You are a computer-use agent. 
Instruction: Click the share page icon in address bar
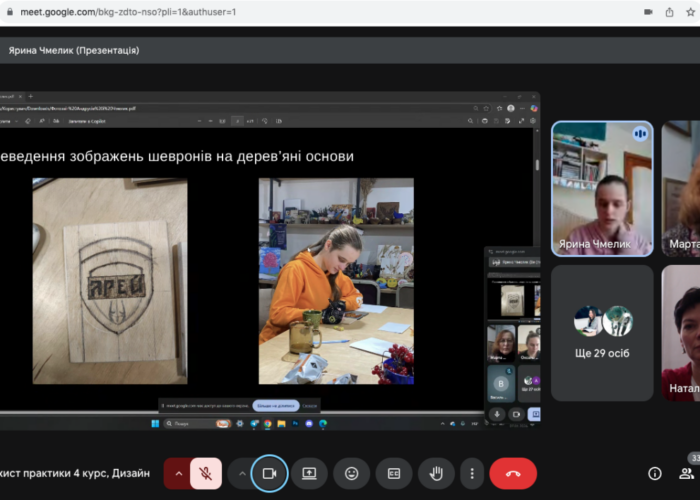(670, 11)
